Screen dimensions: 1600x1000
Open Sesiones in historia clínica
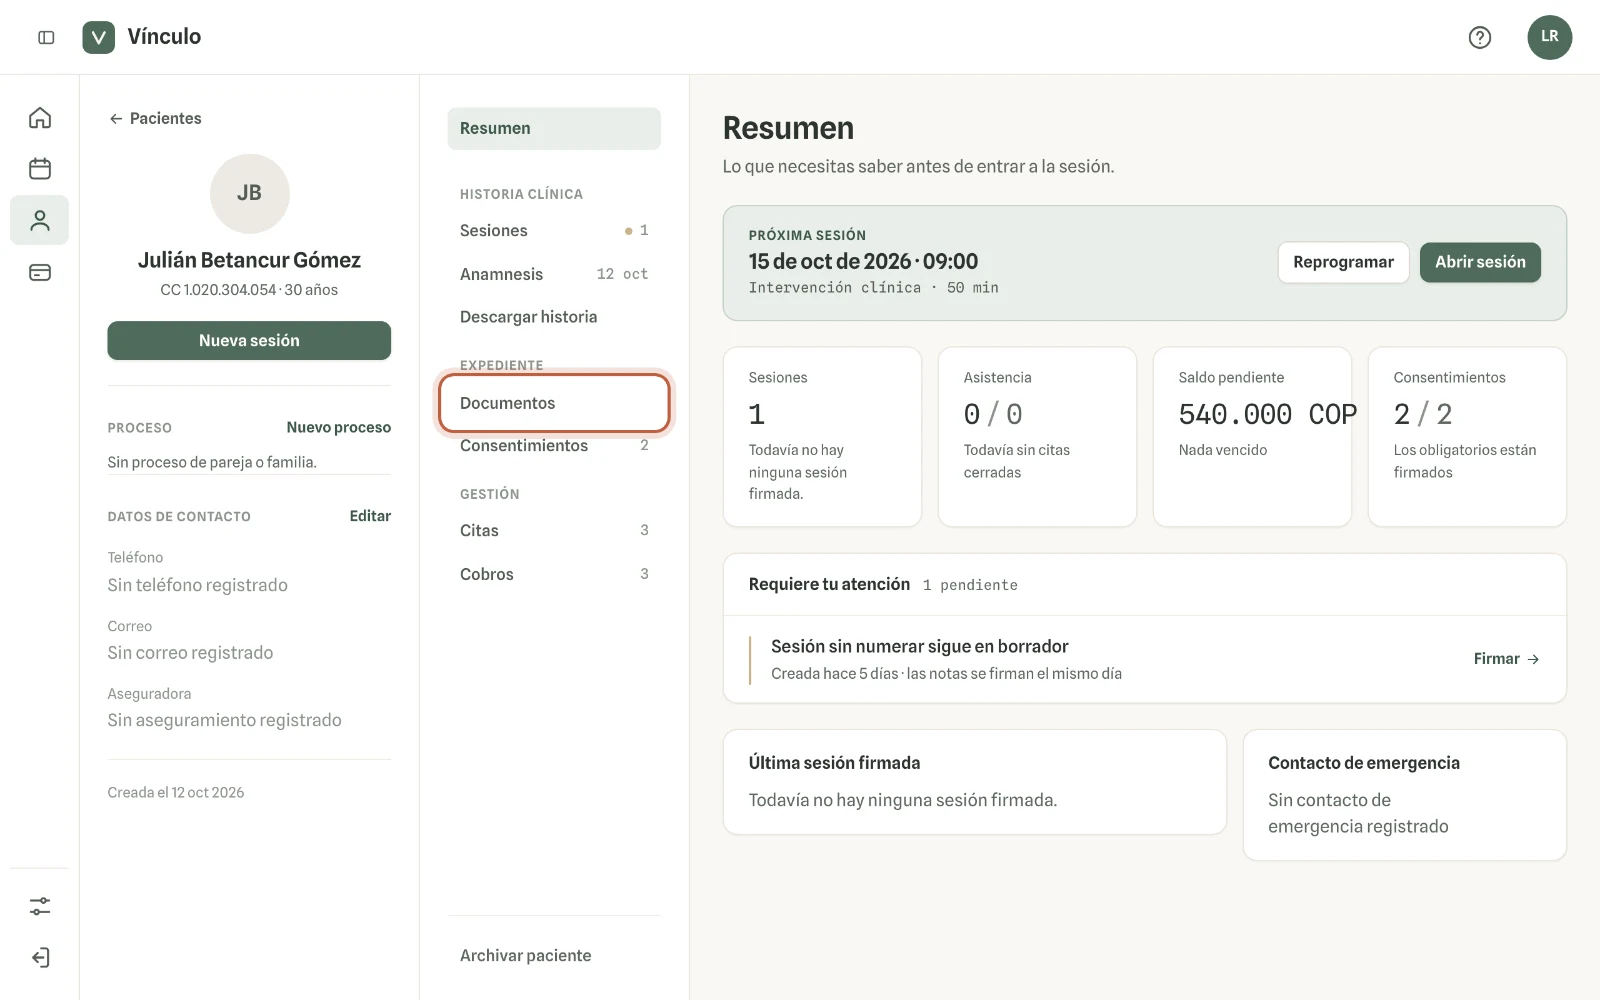[554, 230]
